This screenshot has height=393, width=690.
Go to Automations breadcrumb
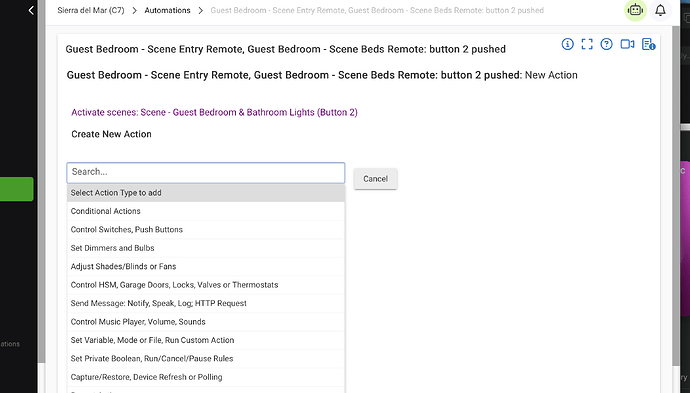(x=167, y=10)
